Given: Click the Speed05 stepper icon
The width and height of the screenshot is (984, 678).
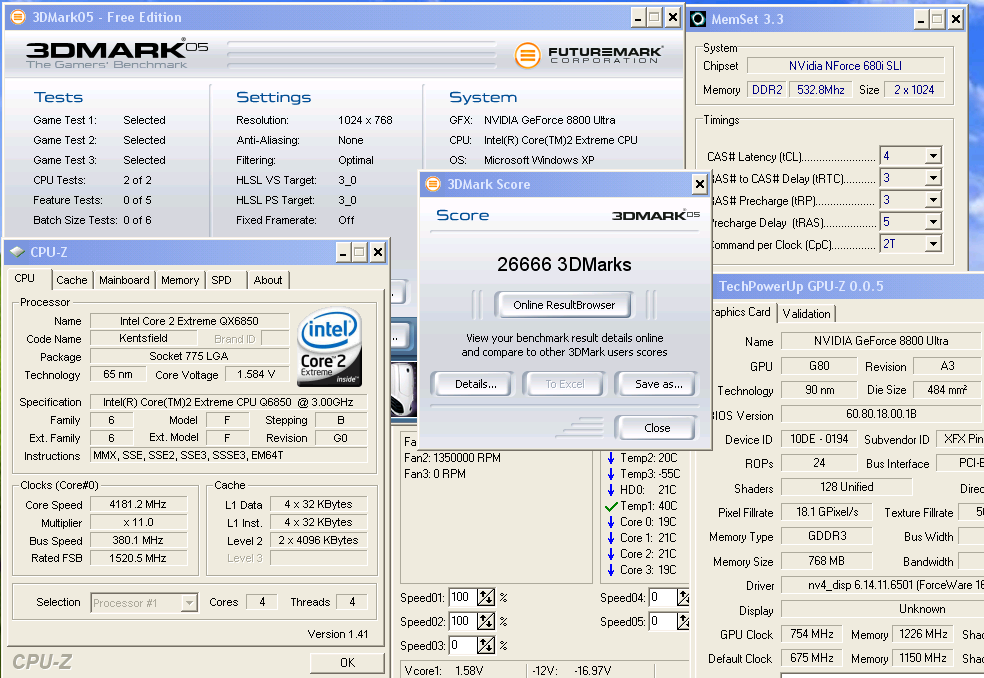Looking at the screenshot, I should [x=683, y=622].
